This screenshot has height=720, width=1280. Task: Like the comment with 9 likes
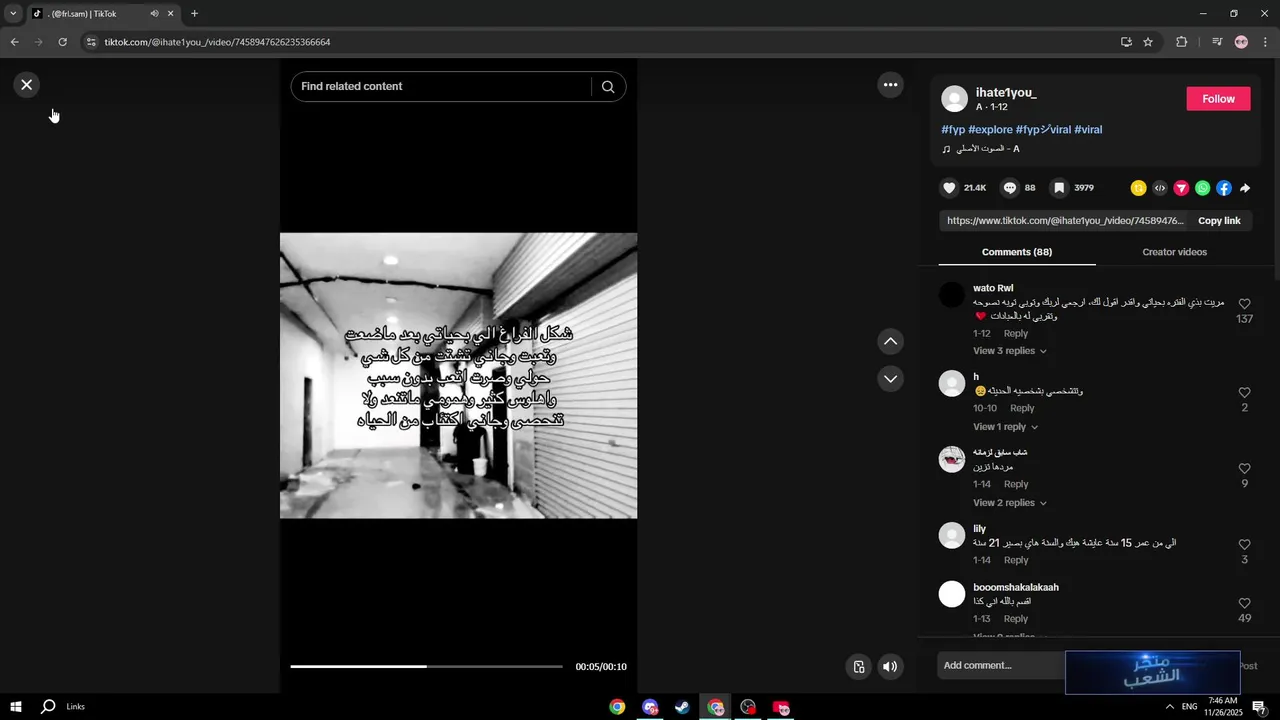pyautogui.click(x=1245, y=469)
